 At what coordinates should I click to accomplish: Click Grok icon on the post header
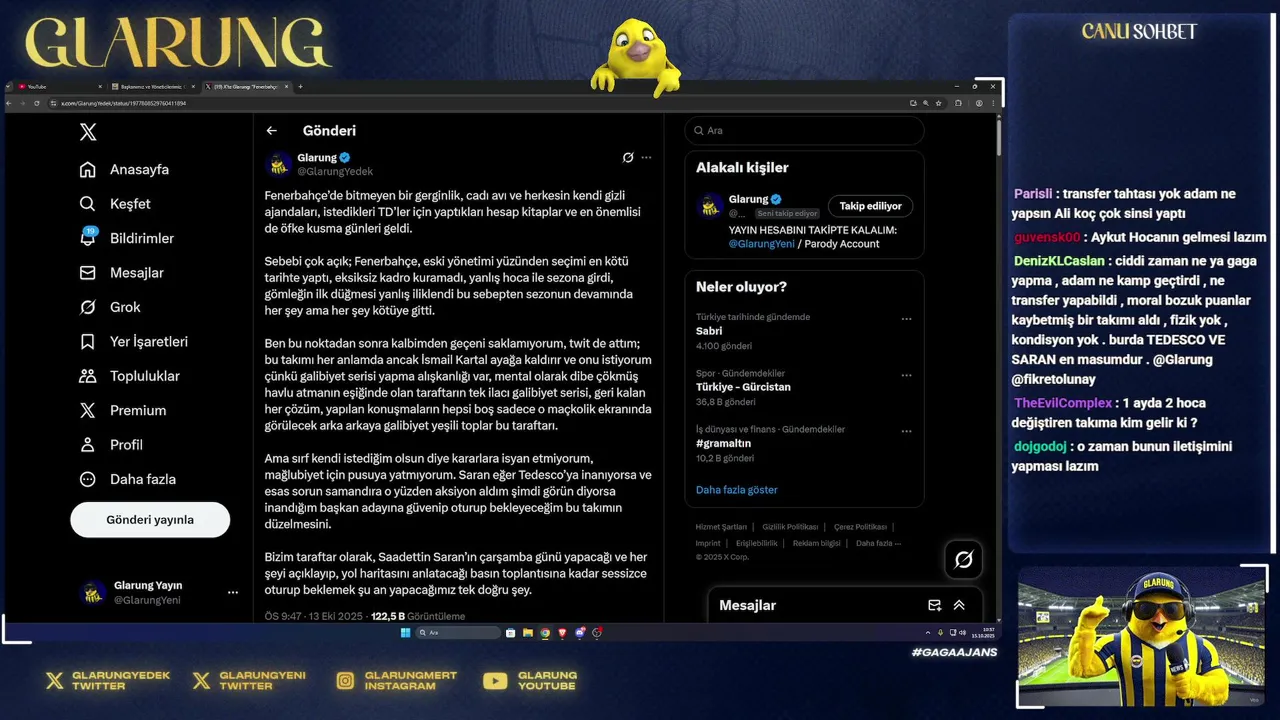(x=628, y=158)
